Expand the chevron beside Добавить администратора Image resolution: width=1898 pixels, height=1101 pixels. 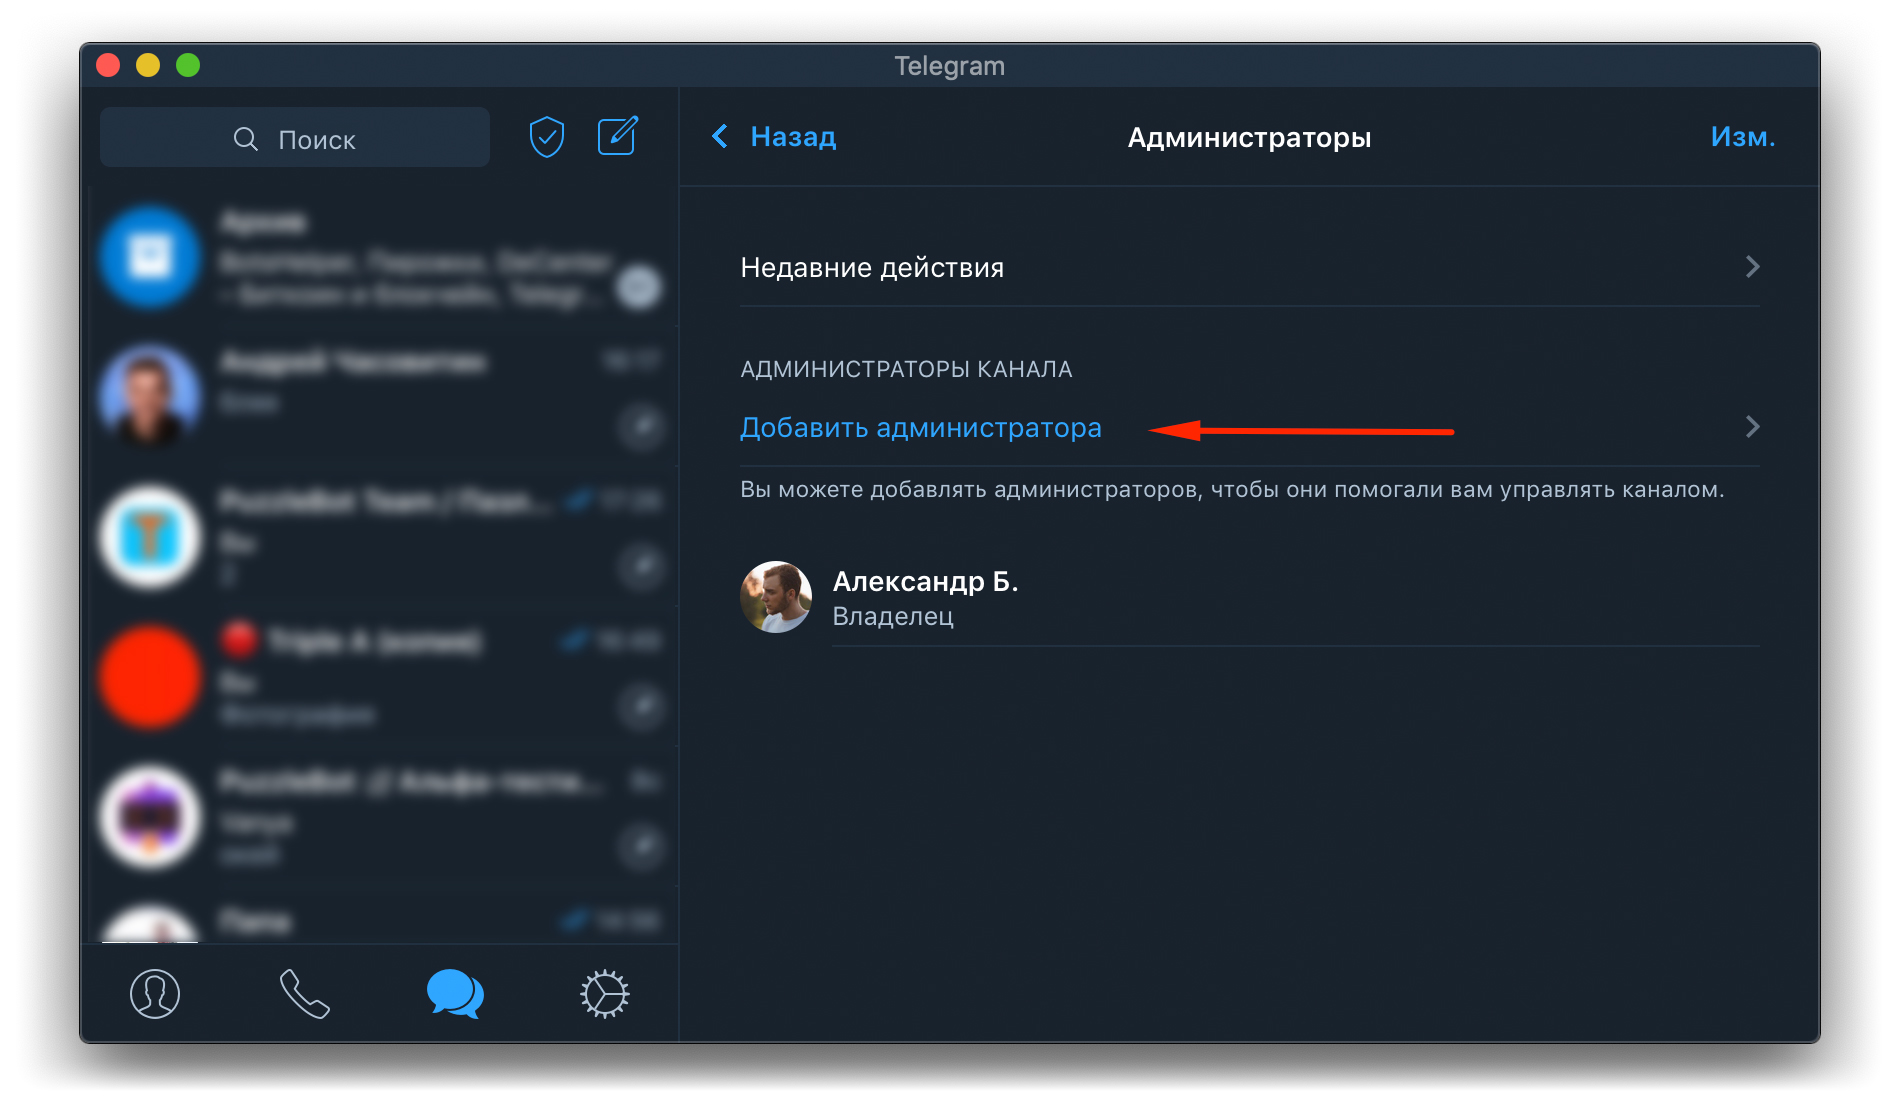pyautogui.click(x=1751, y=428)
